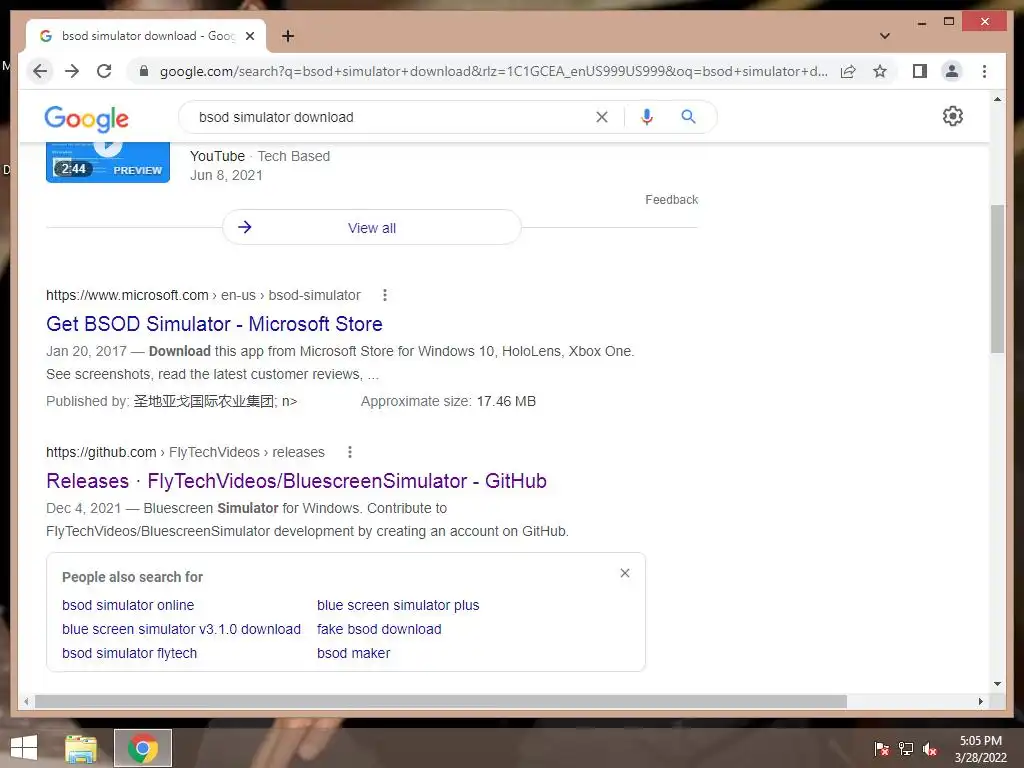Search for bsod maker
The image size is (1024, 768).
[353, 653]
